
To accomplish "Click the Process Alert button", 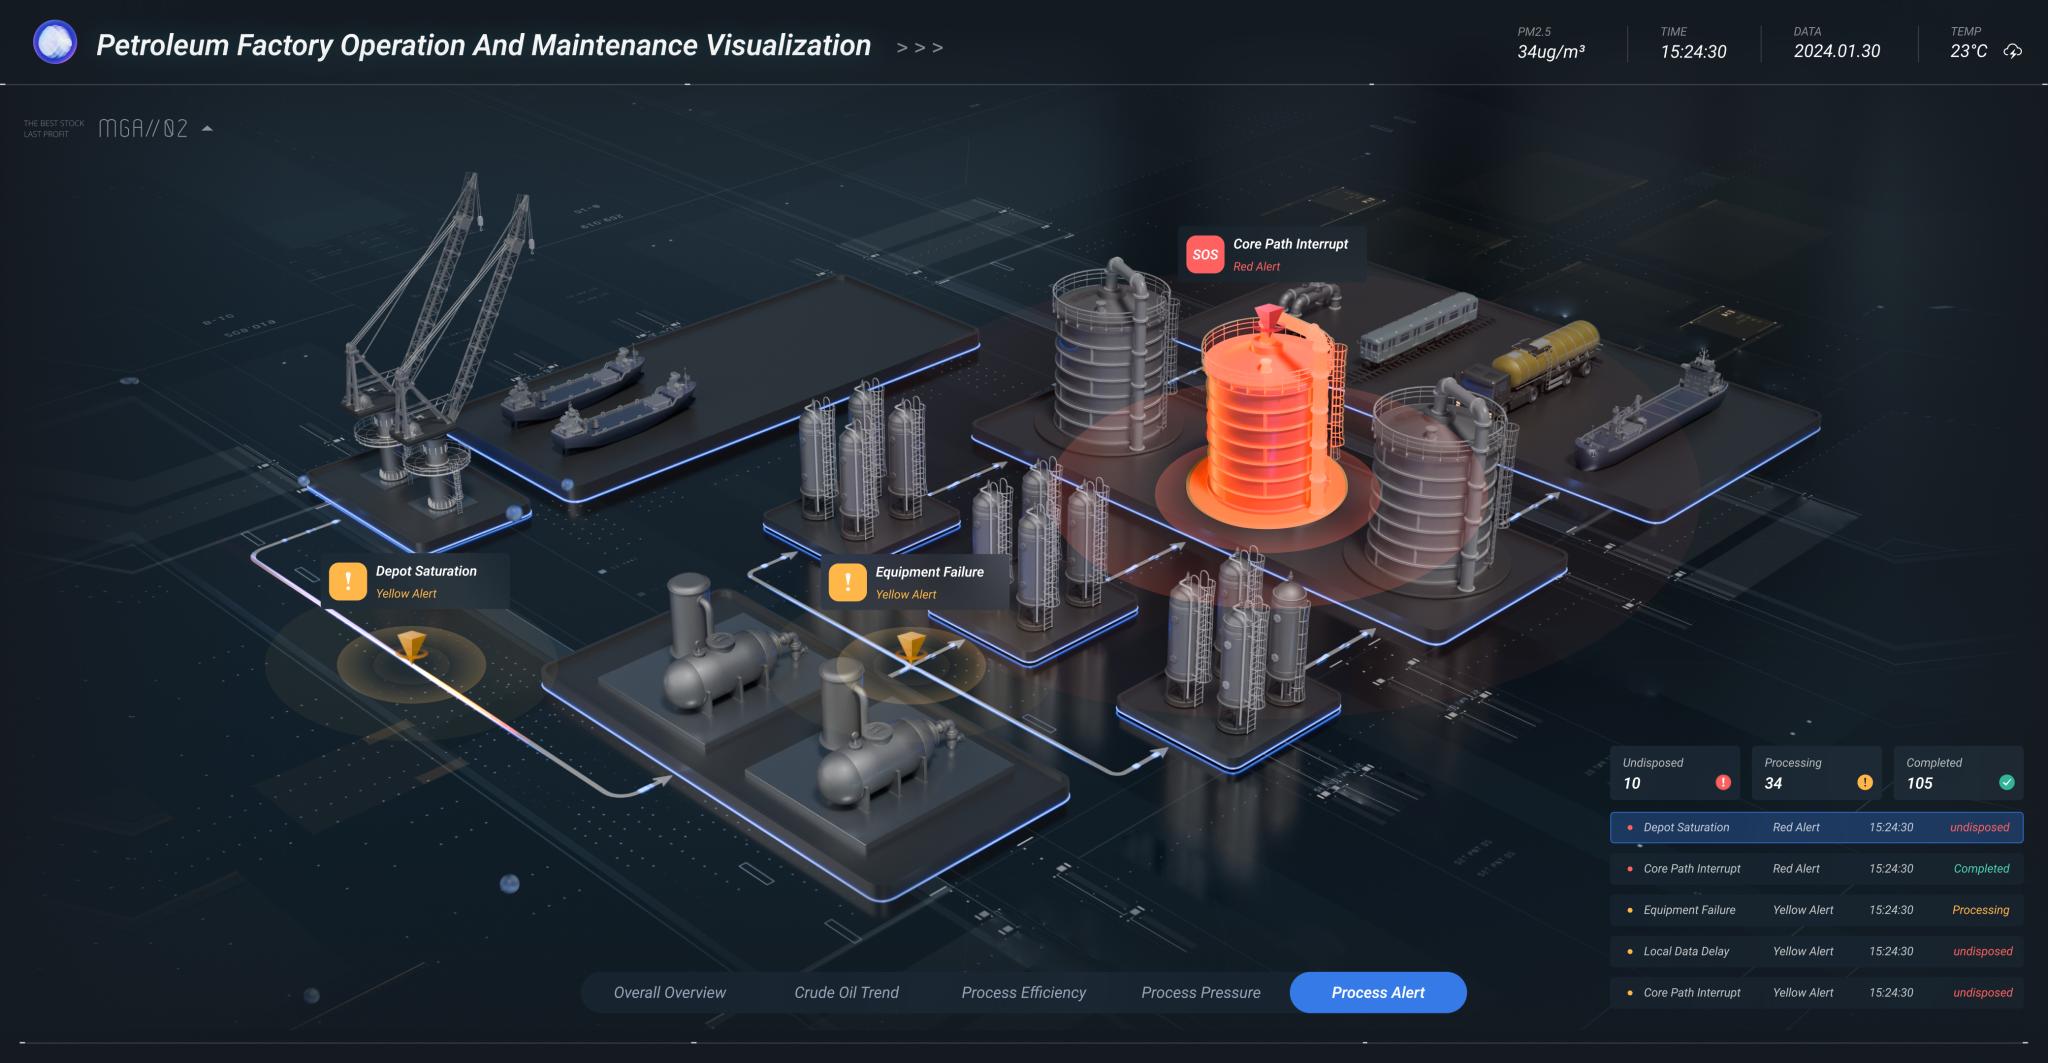I will pos(1378,992).
